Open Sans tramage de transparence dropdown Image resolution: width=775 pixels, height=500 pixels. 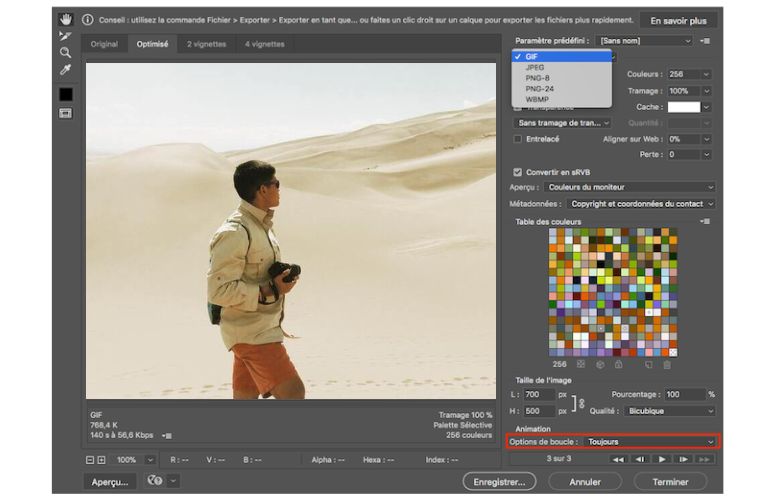pyautogui.click(x=562, y=123)
